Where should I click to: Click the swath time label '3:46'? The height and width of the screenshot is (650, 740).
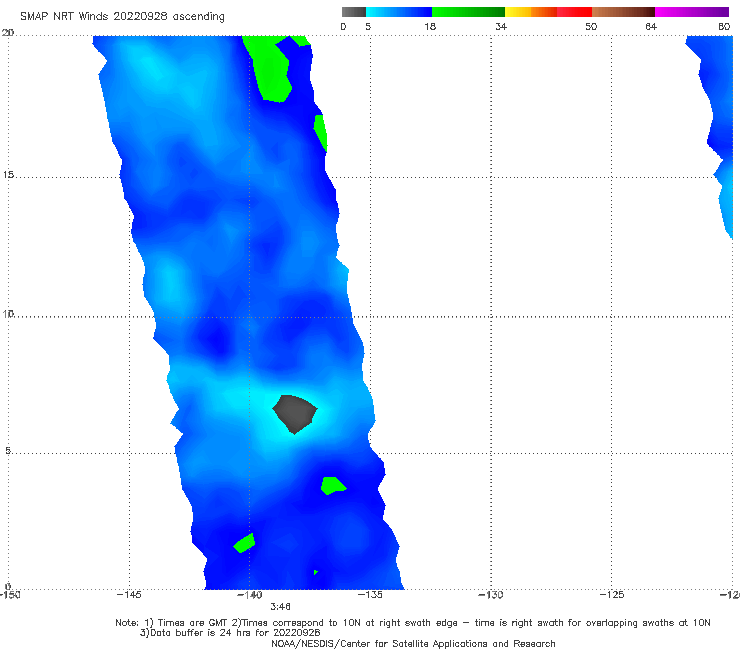click(280, 607)
